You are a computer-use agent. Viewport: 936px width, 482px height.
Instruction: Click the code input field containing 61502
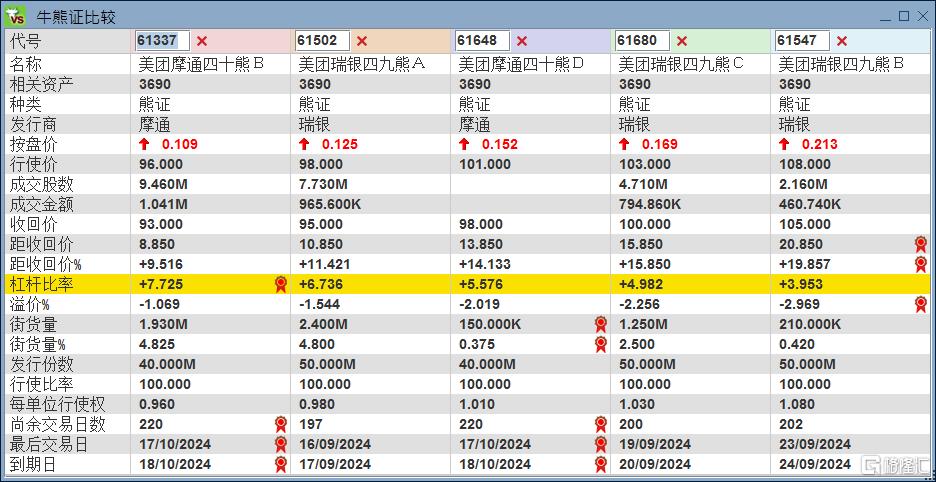pos(322,41)
